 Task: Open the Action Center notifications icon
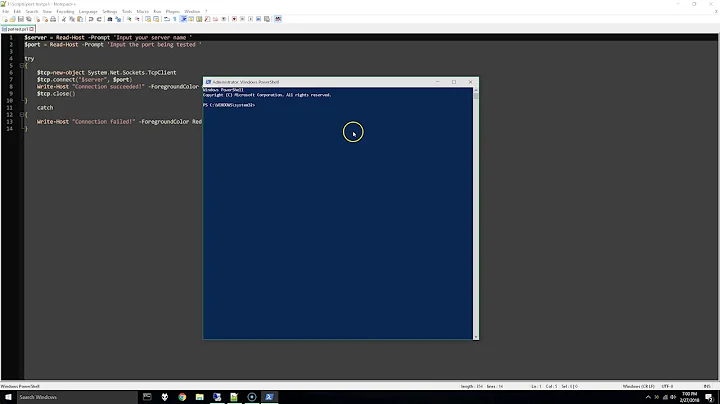[x=709, y=398]
